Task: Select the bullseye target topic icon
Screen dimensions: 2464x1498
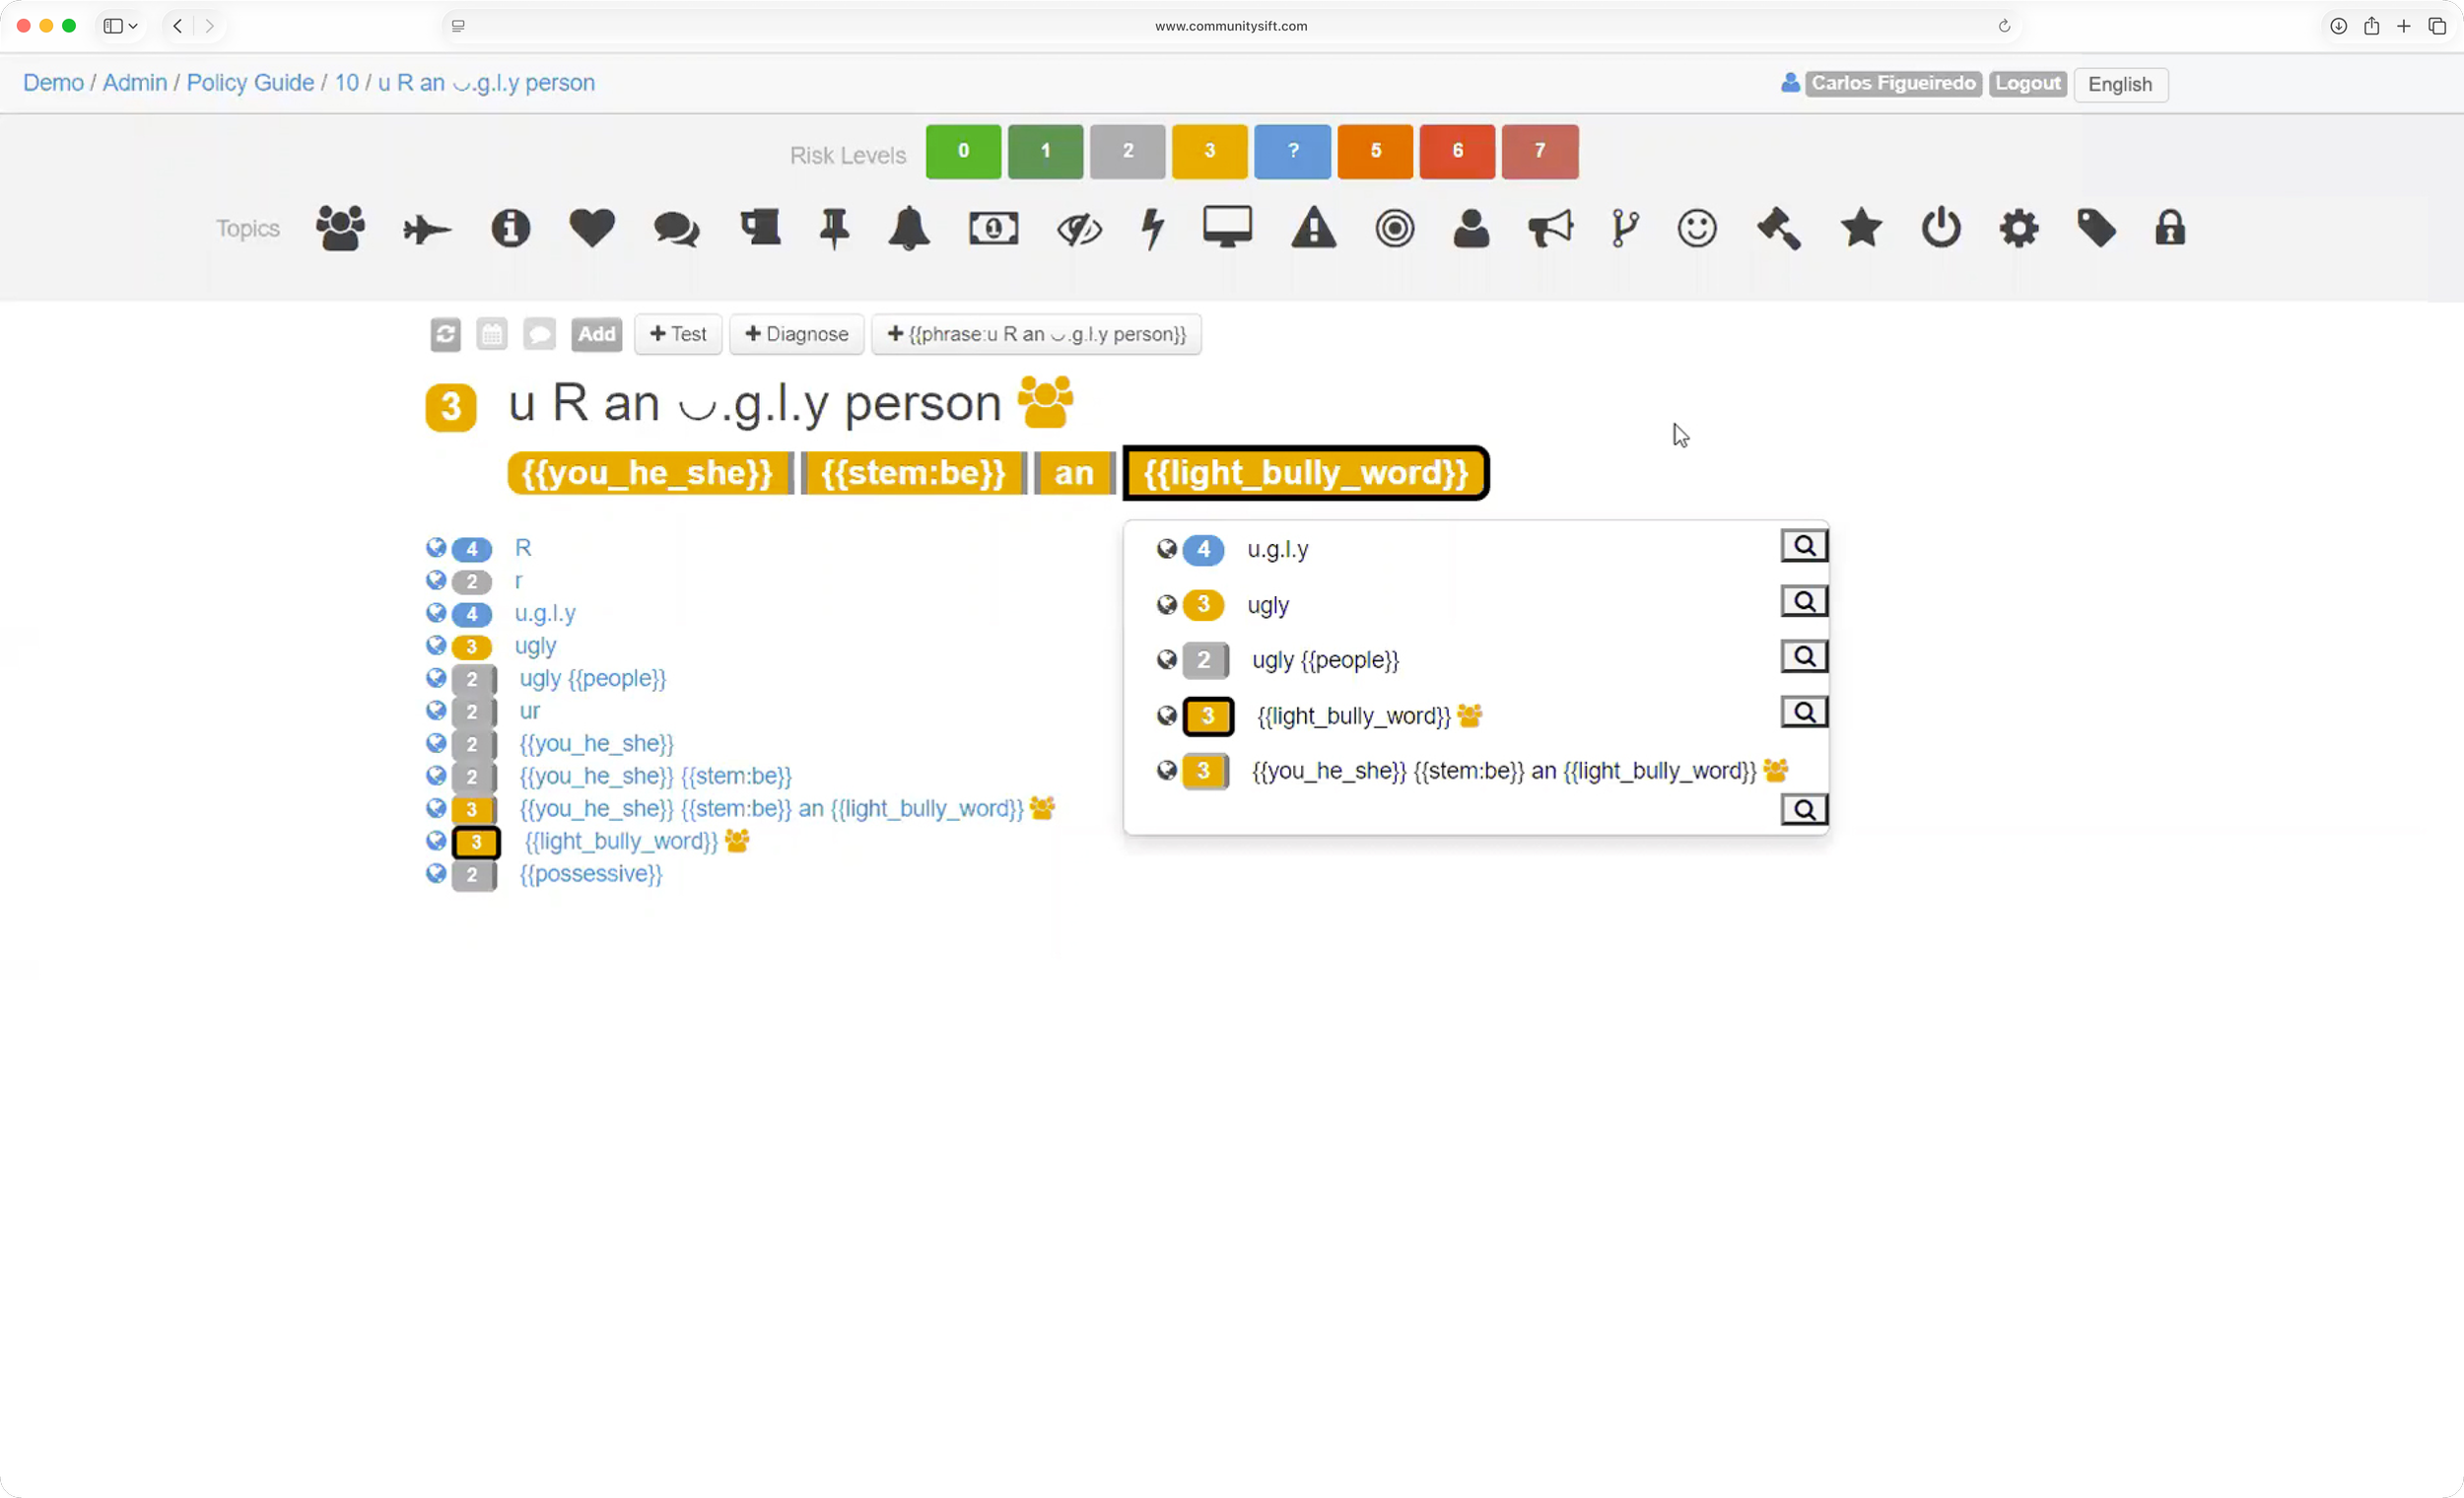Action: click(1394, 228)
